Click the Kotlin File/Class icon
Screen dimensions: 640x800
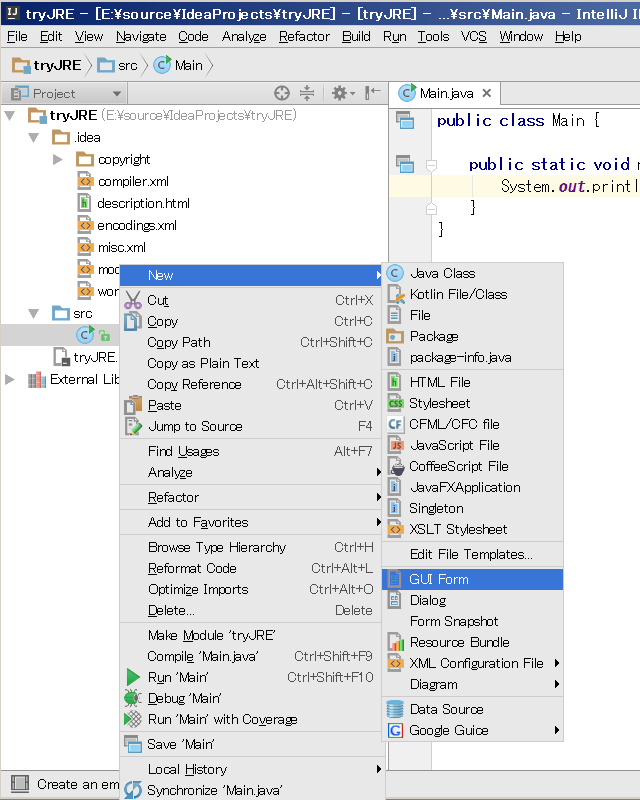396,294
